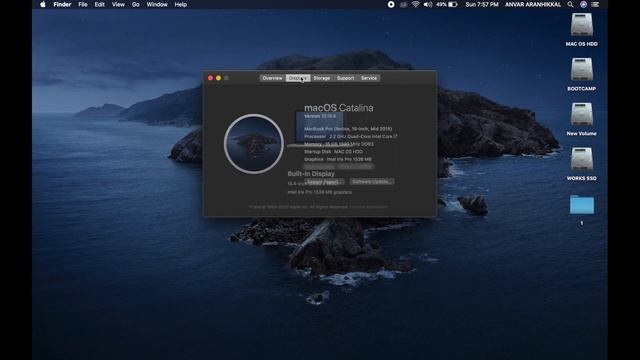Screen dimensions: 640x360
Task: Open Spotlight search
Action: pyautogui.click(x=570, y=4)
